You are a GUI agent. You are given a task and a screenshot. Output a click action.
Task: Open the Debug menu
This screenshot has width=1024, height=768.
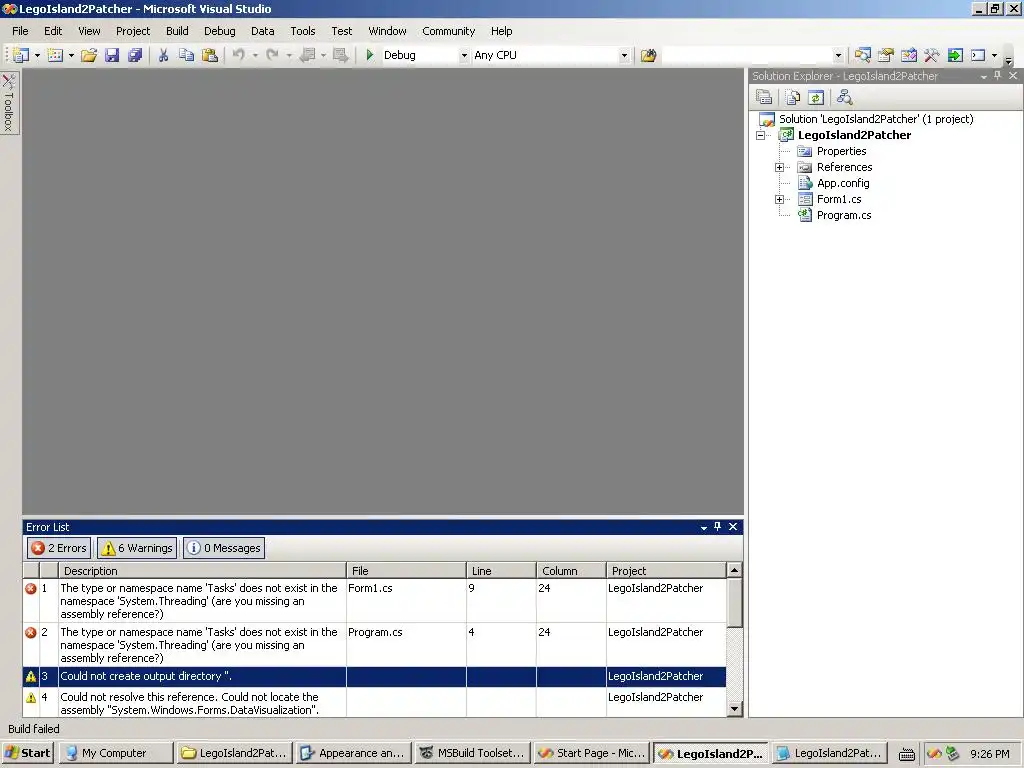pos(219,31)
